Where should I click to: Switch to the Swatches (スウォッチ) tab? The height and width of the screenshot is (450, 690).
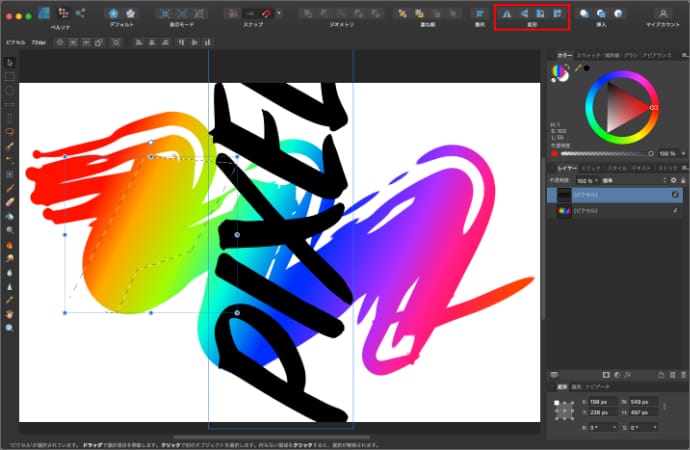[590, 53]
